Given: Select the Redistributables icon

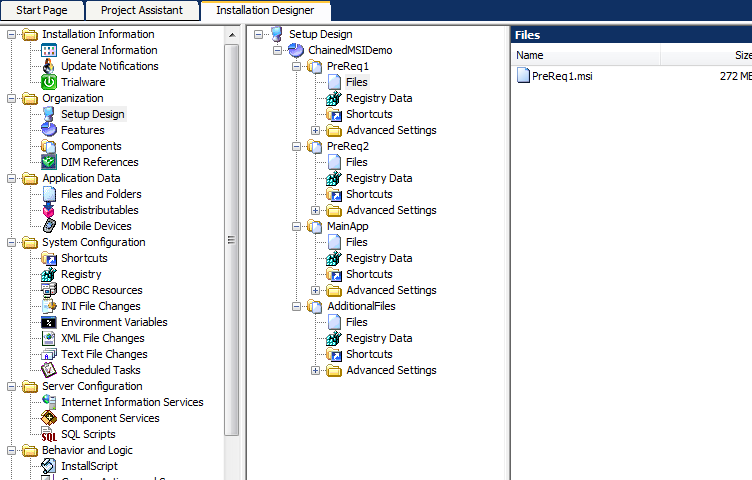Looking at the screenshot, I should [49, 210].
